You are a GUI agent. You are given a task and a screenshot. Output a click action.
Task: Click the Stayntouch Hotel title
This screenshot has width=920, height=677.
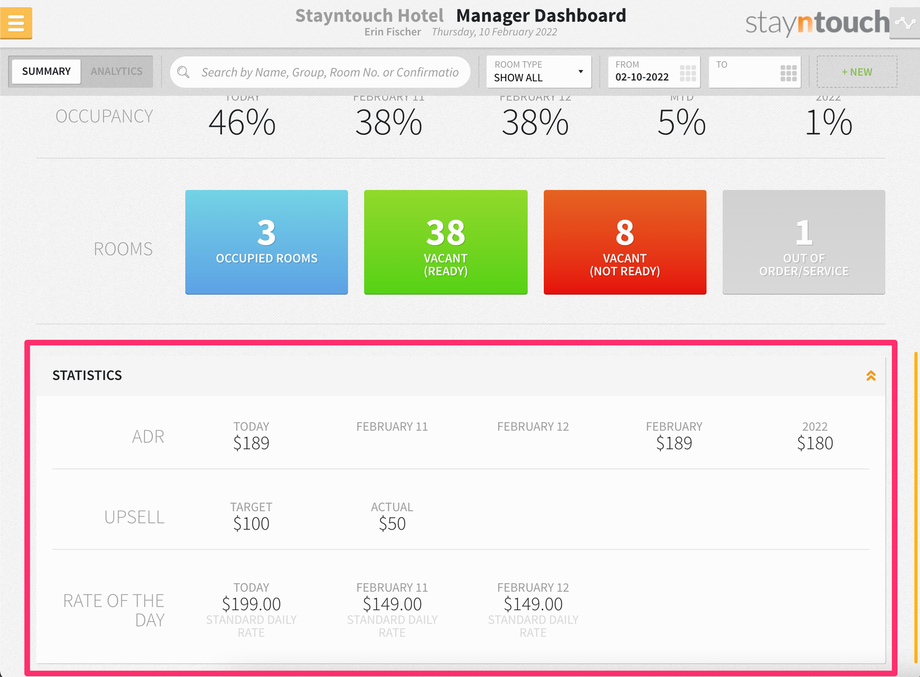(x=369, y=15)
